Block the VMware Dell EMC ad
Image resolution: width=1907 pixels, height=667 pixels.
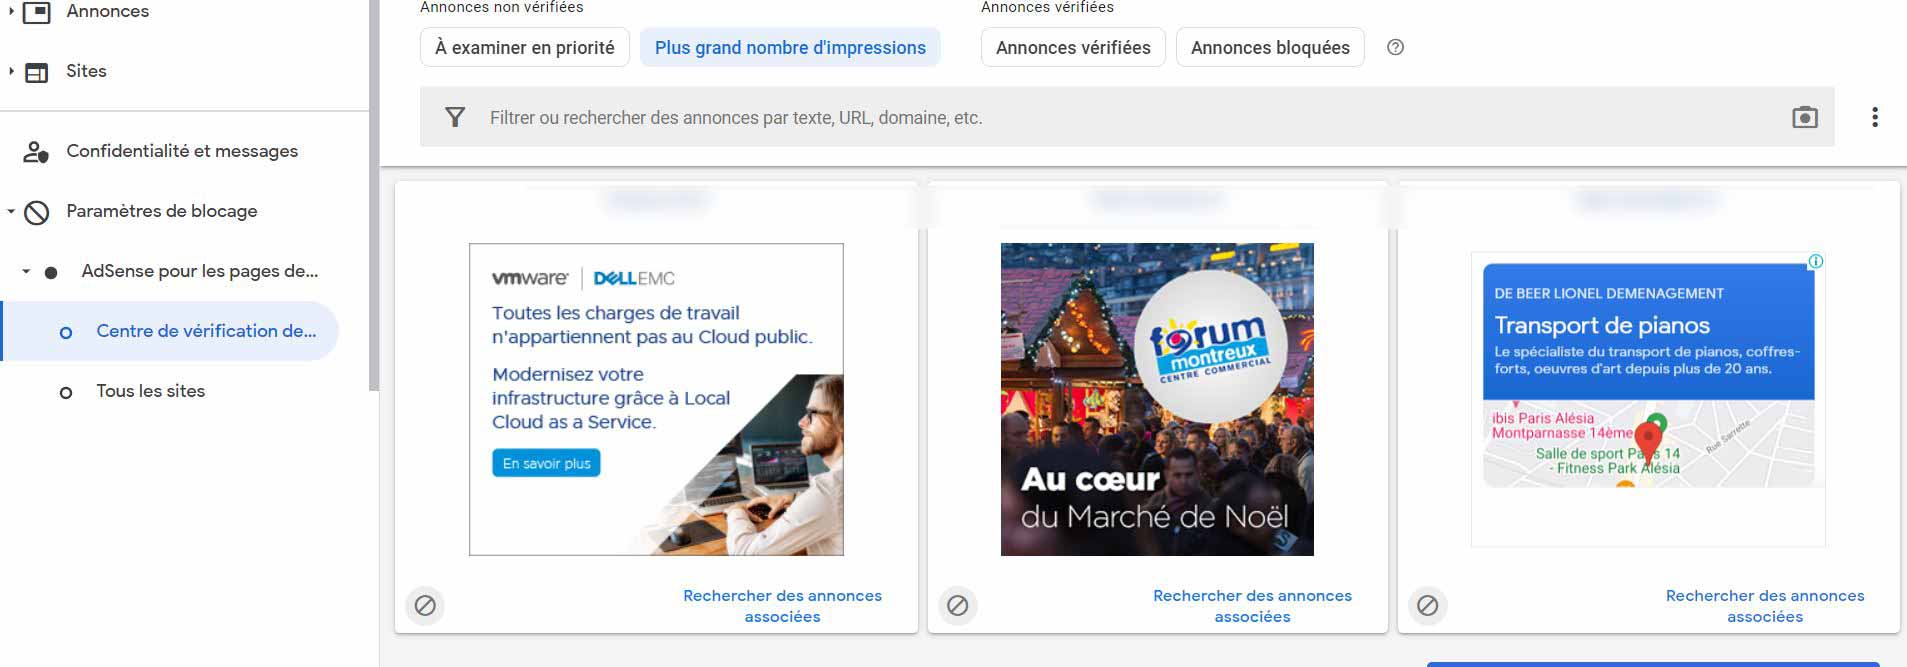425,605
